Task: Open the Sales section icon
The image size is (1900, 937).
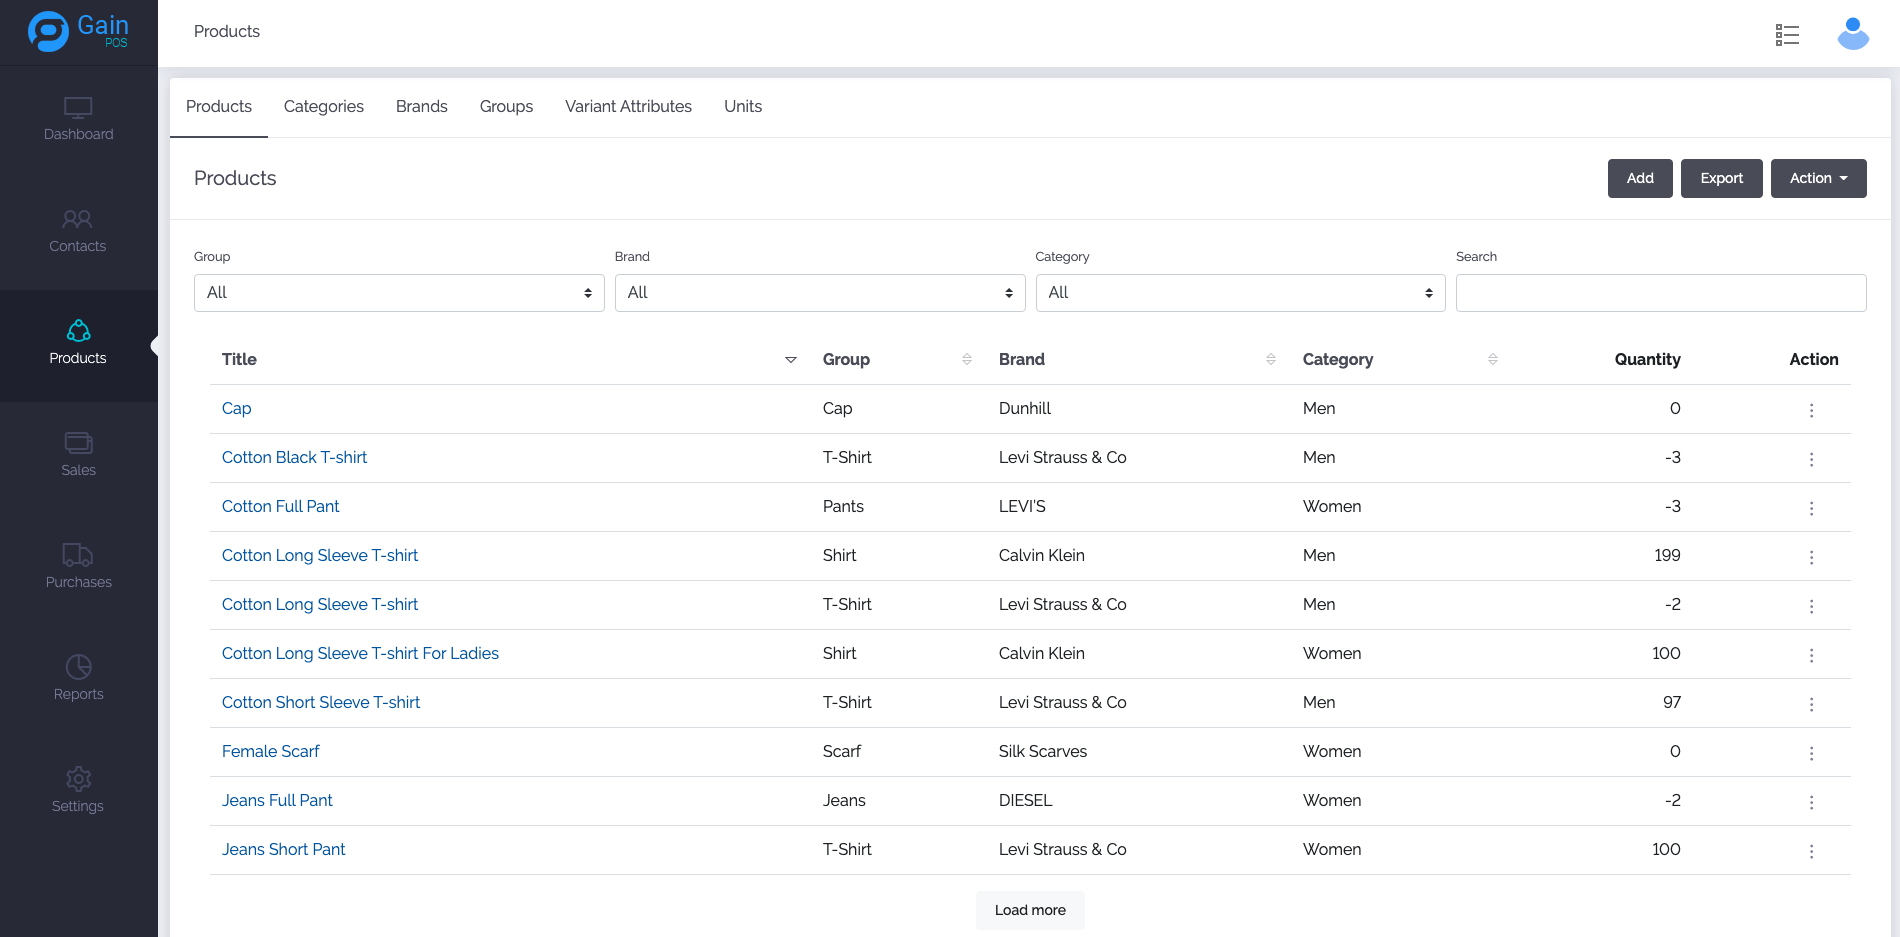Action: pyautogui.click(x=78, y=443)
